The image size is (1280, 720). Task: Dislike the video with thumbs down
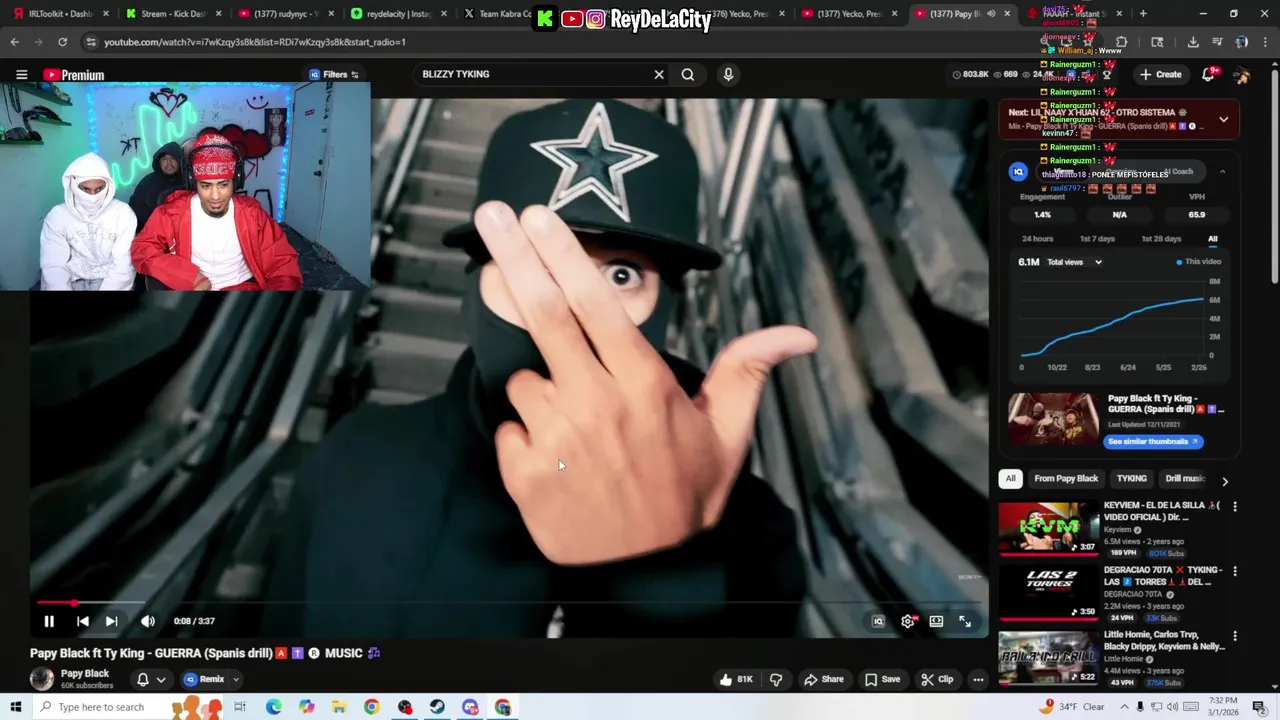pyautogui.click(x=776, y=679)
